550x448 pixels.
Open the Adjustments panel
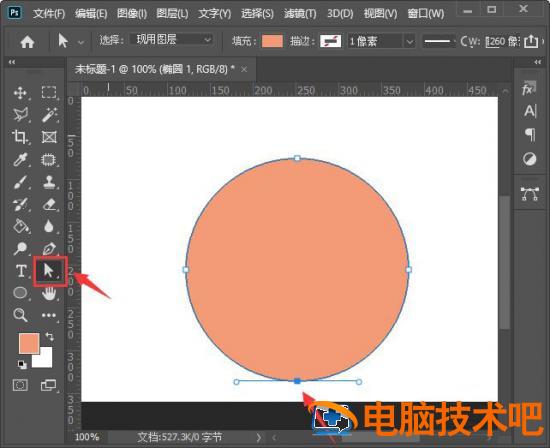click(529, 159)
